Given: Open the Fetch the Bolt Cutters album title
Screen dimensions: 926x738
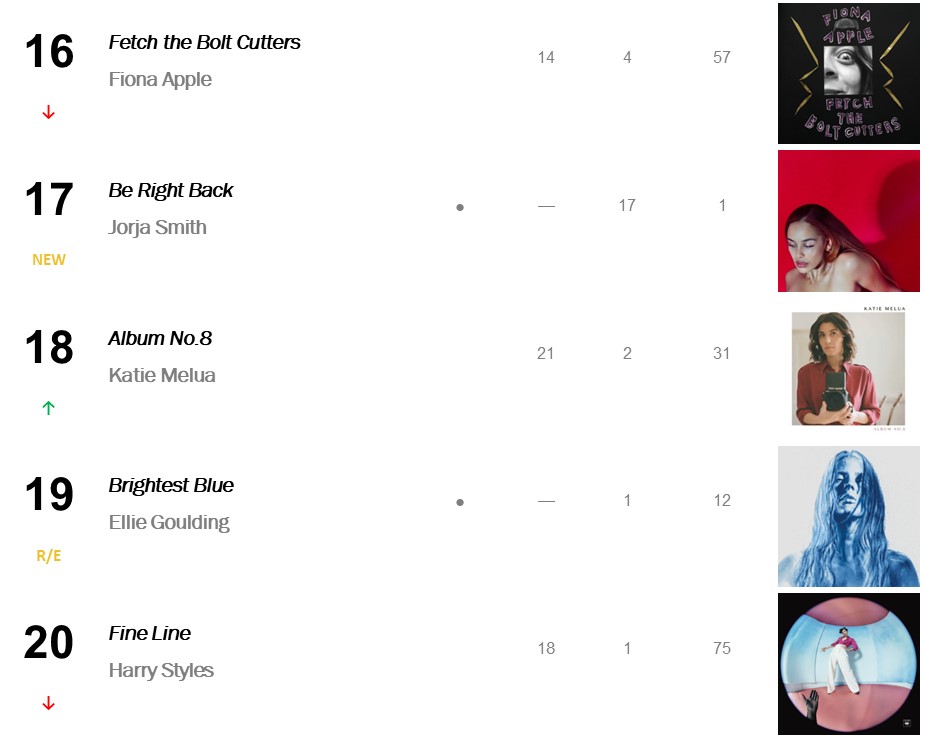Looking at the screenshot, I should tap(204, 43).
